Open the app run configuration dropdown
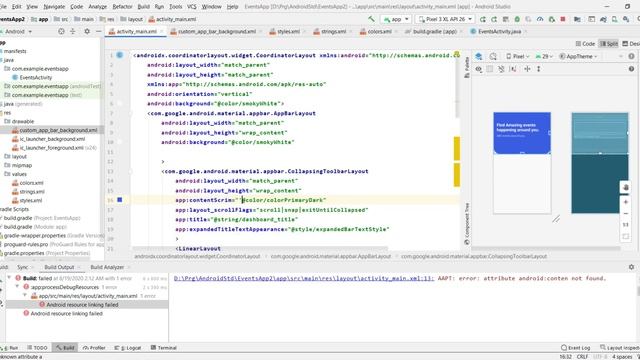The width and height of the screenshot is (640, 360). (x=396, y=19)
